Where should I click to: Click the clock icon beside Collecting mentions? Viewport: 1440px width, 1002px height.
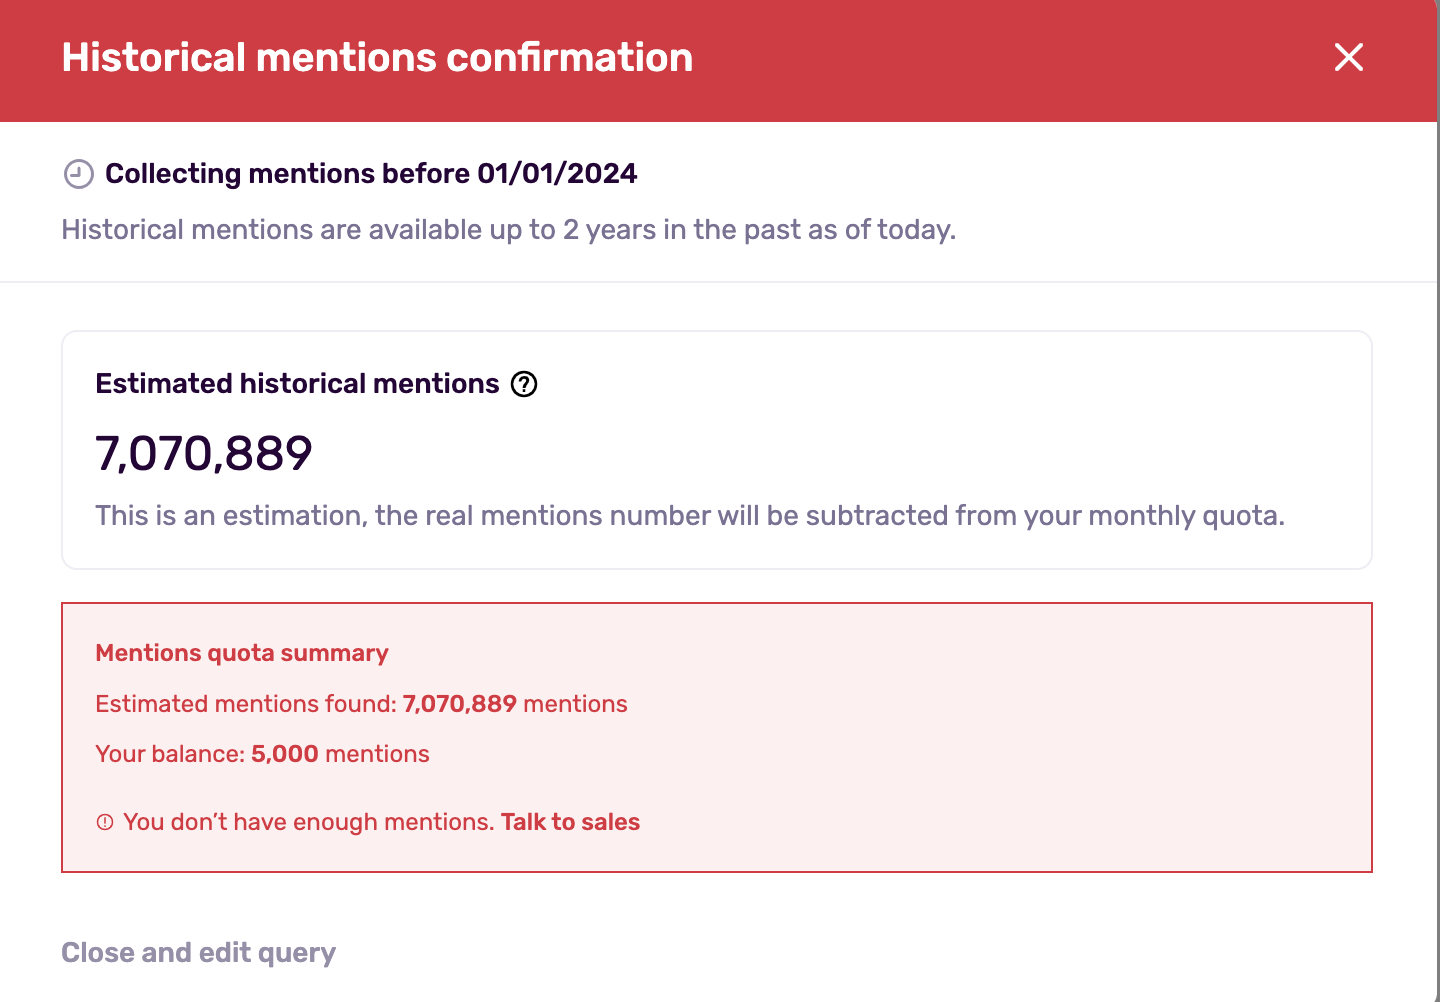pos(78,174)
